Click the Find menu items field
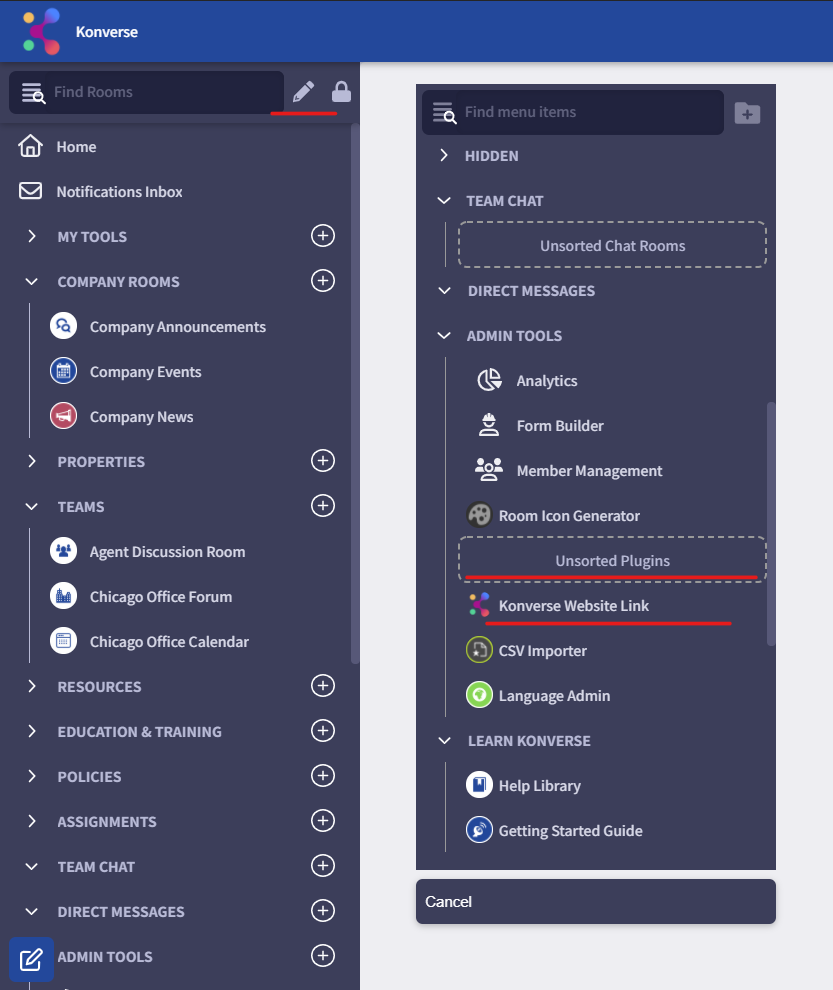The width and height of the screenshot is (833, 990). [573, 112]
